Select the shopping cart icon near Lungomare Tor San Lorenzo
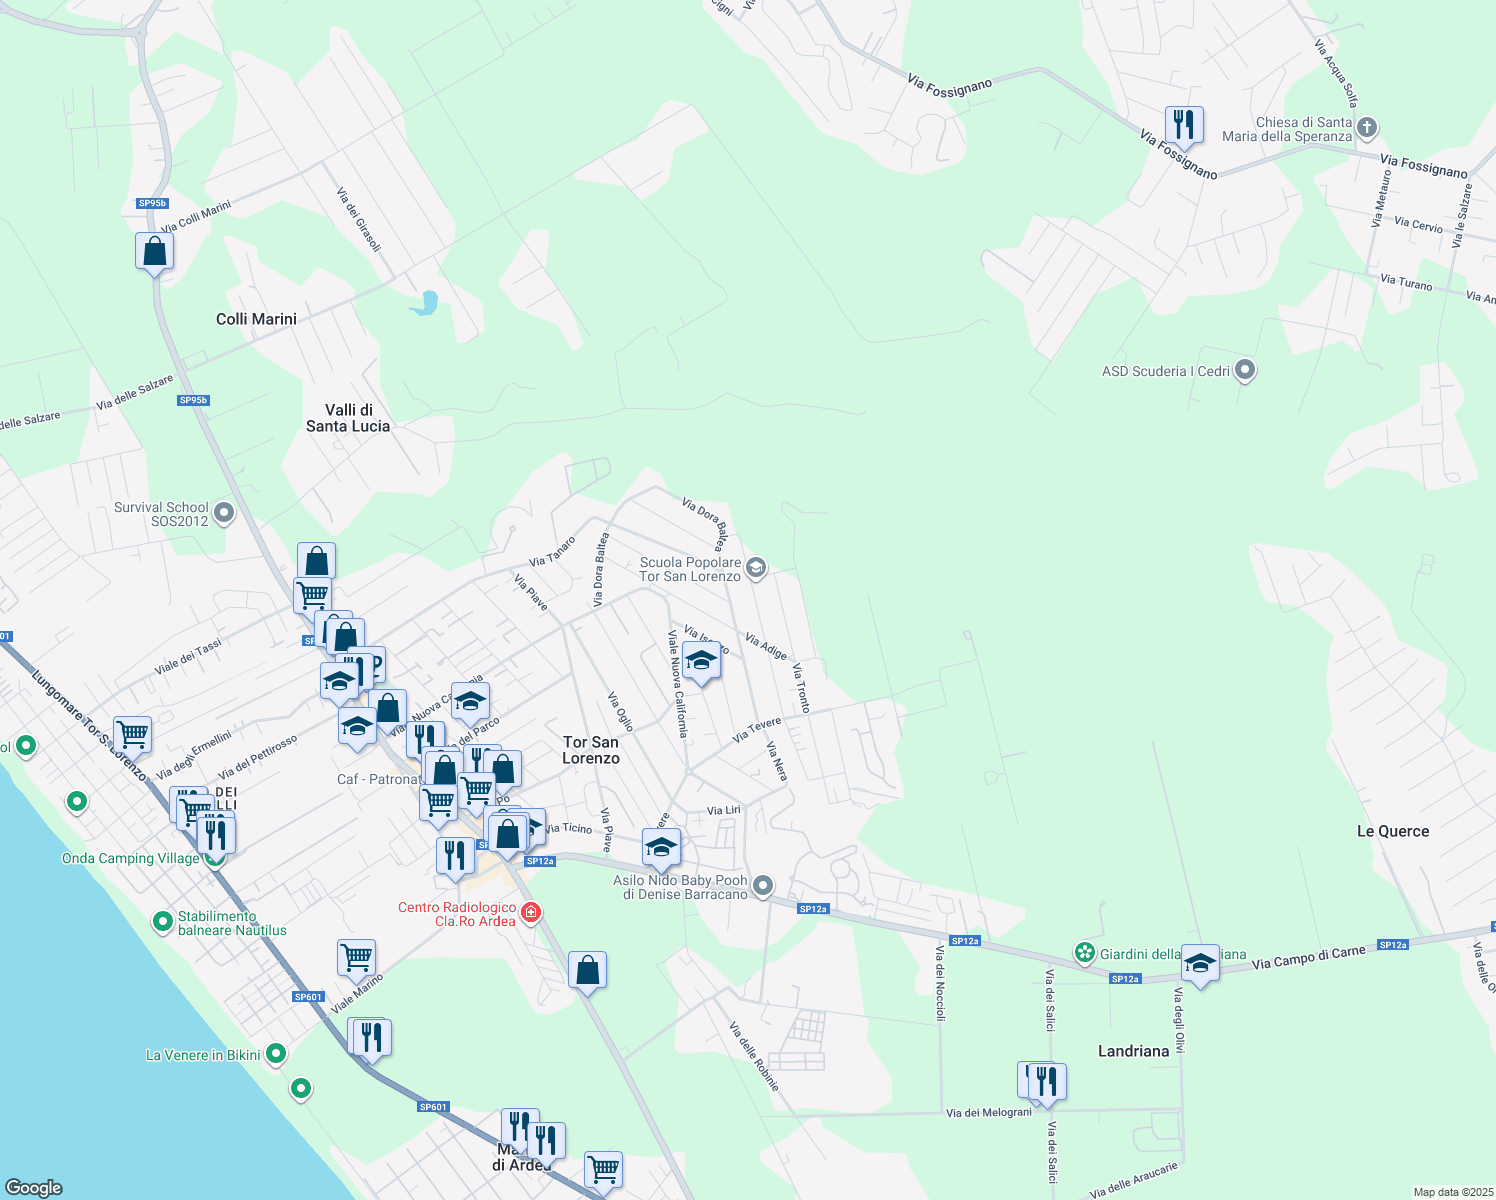1496x1200 pixels. point(133,734)
